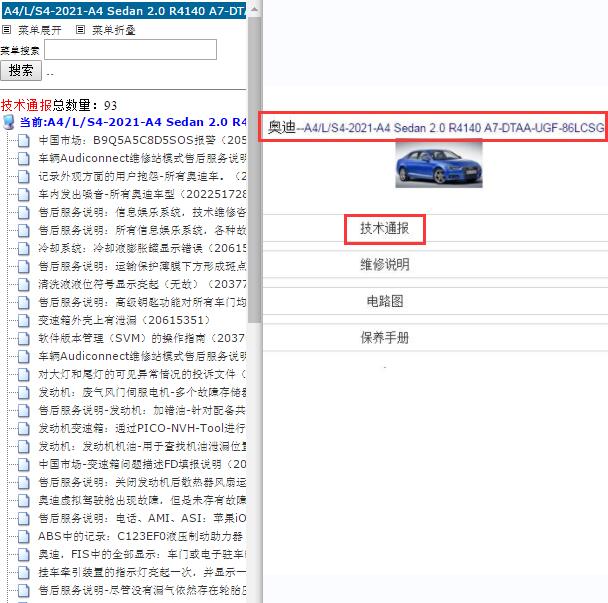This screenshot has width=608, height=603.
Task: Open bulletin 售后服务说明-尽管没有漏气依然存在轮胎
Action: coord(142,590)
